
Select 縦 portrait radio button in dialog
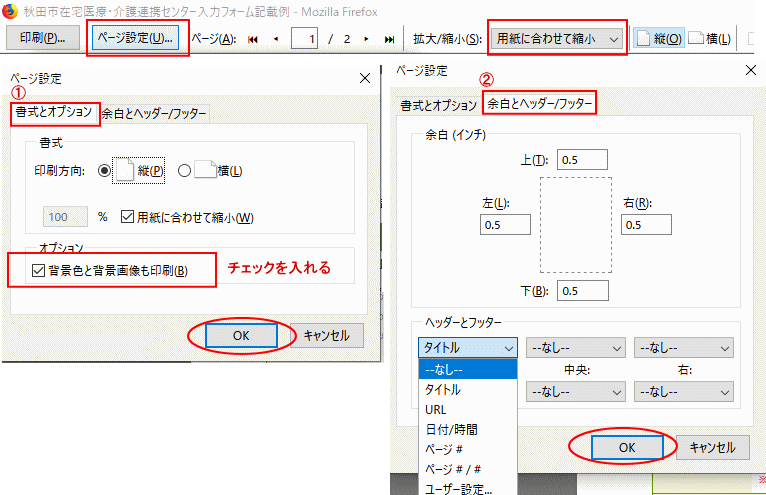(106, 171)
